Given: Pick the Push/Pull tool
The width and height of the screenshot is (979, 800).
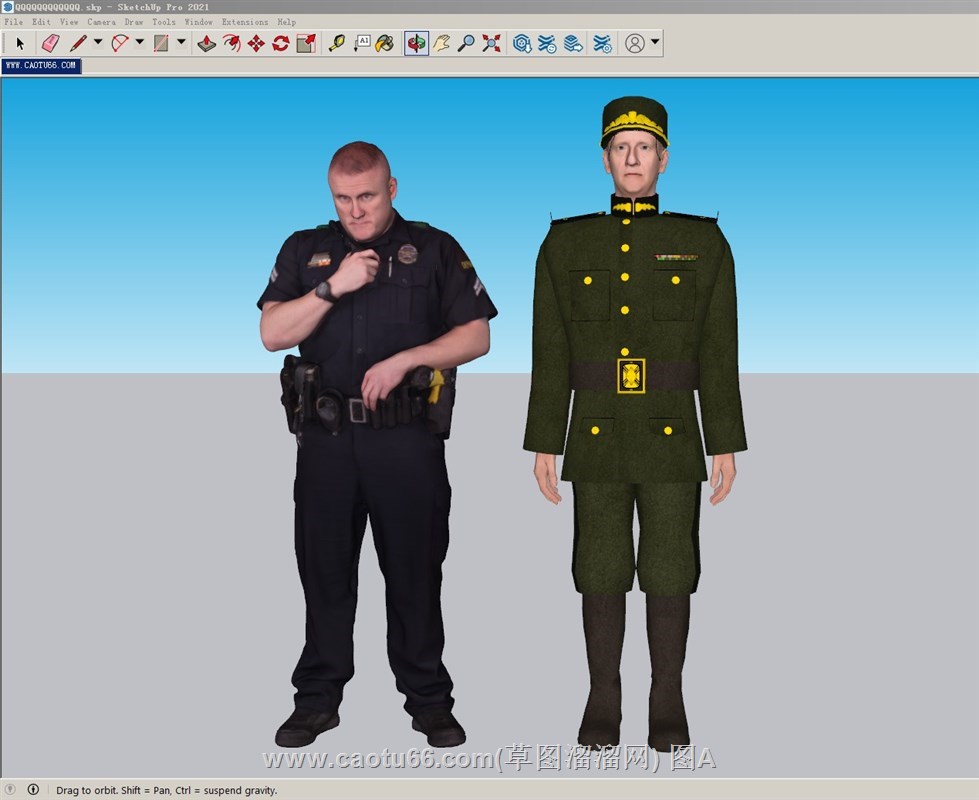Looking at the screenshot, I should 206,43.
